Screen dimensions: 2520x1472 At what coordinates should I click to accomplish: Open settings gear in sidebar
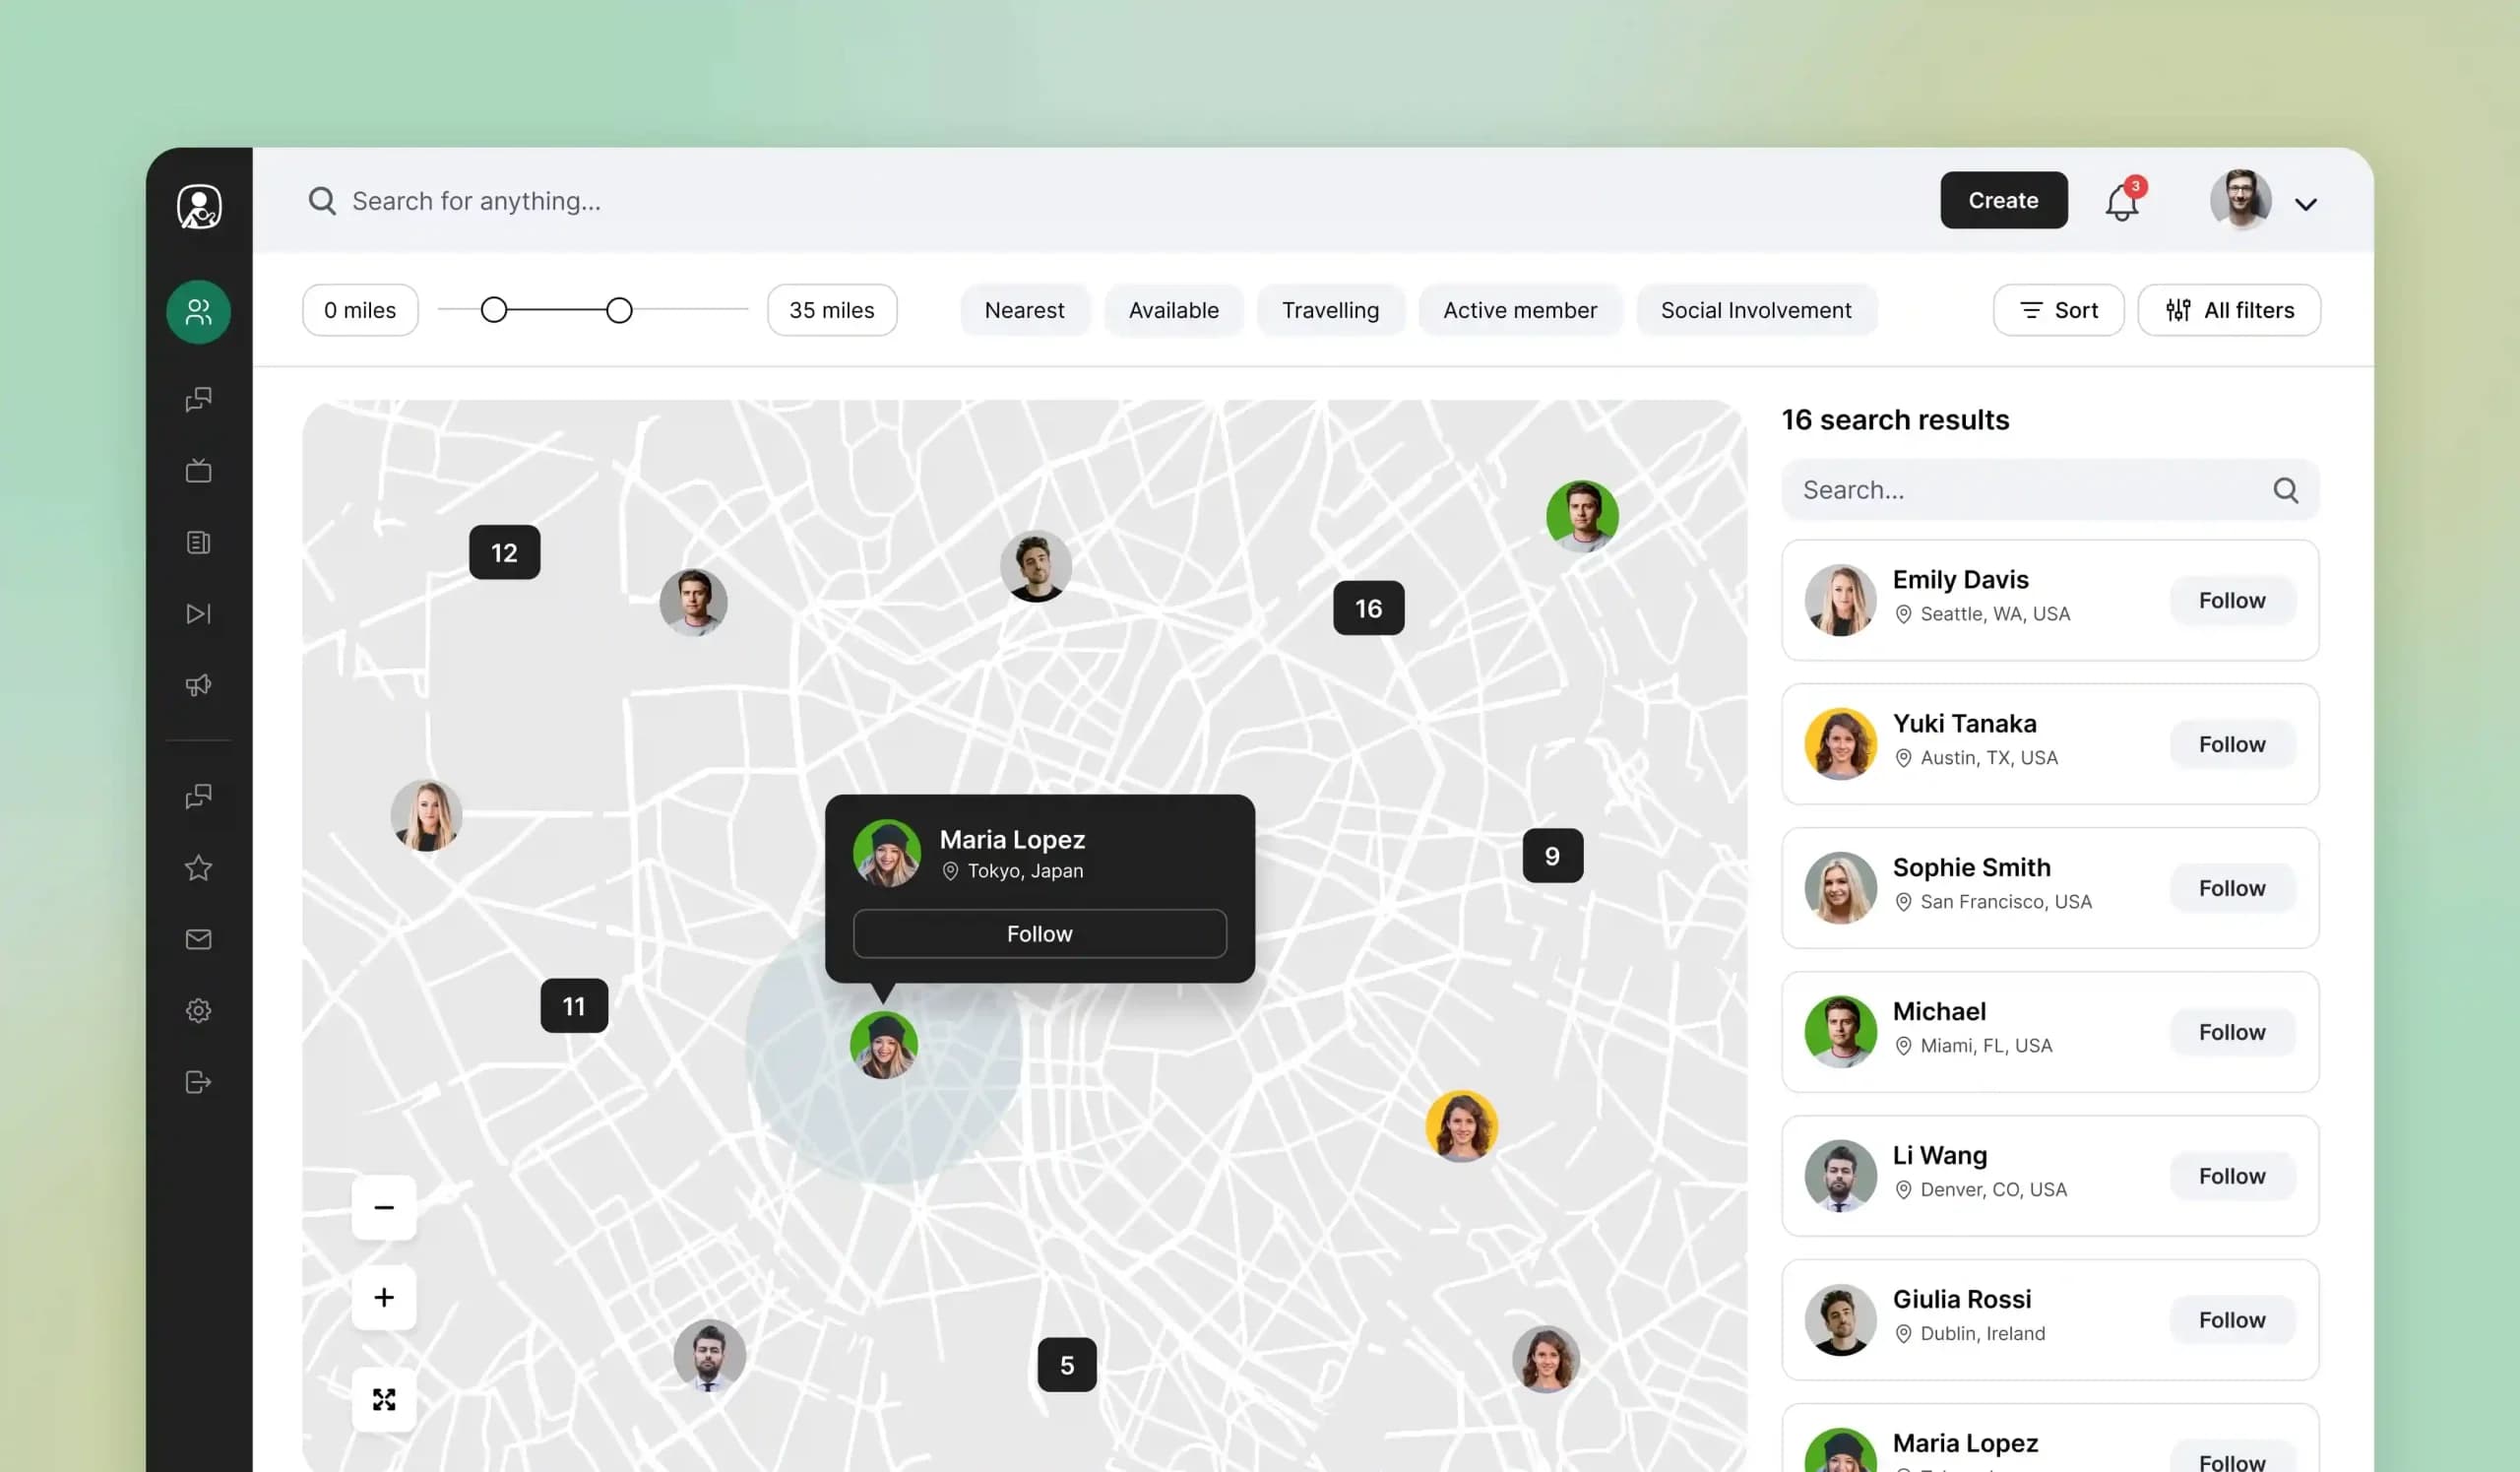(x=199, y=1010)
